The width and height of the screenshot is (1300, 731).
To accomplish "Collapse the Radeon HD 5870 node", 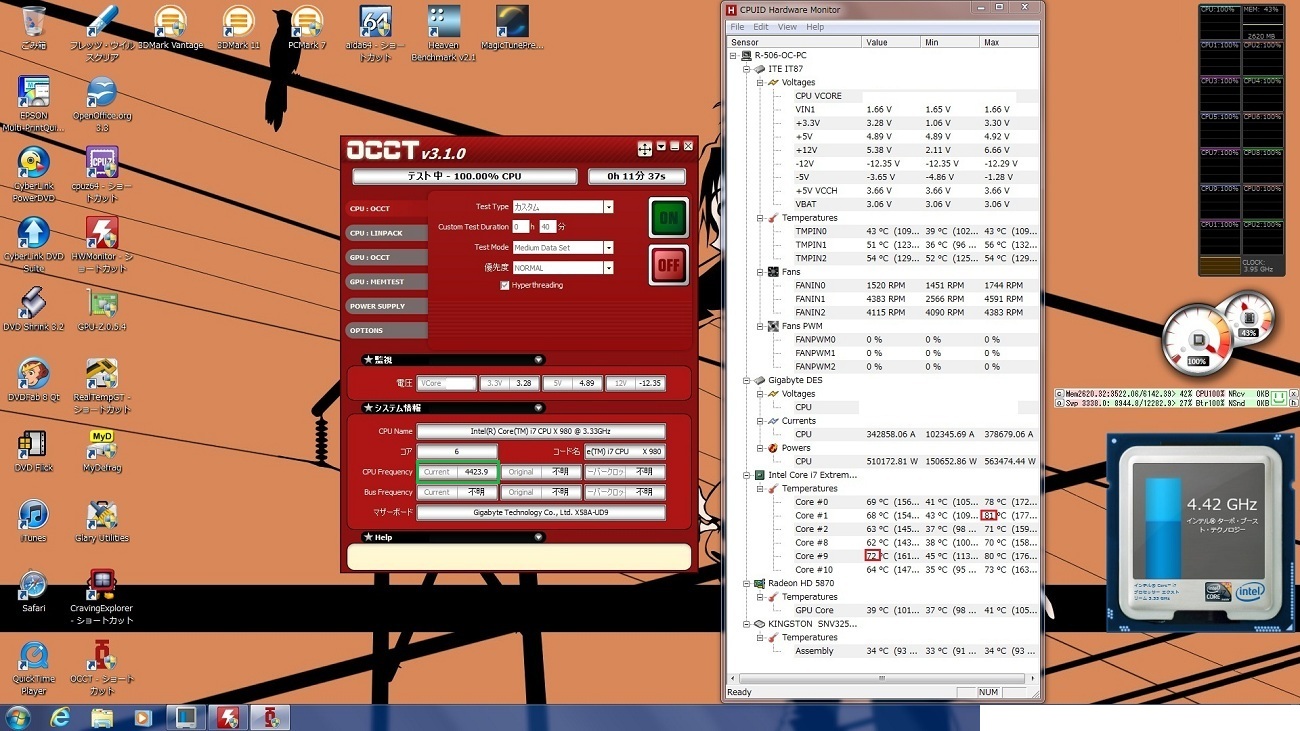I will [x=746, y=583].
